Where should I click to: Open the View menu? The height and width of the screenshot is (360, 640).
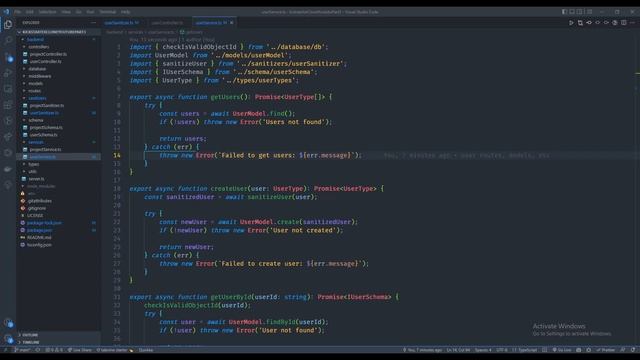click(x=66, y=12)
